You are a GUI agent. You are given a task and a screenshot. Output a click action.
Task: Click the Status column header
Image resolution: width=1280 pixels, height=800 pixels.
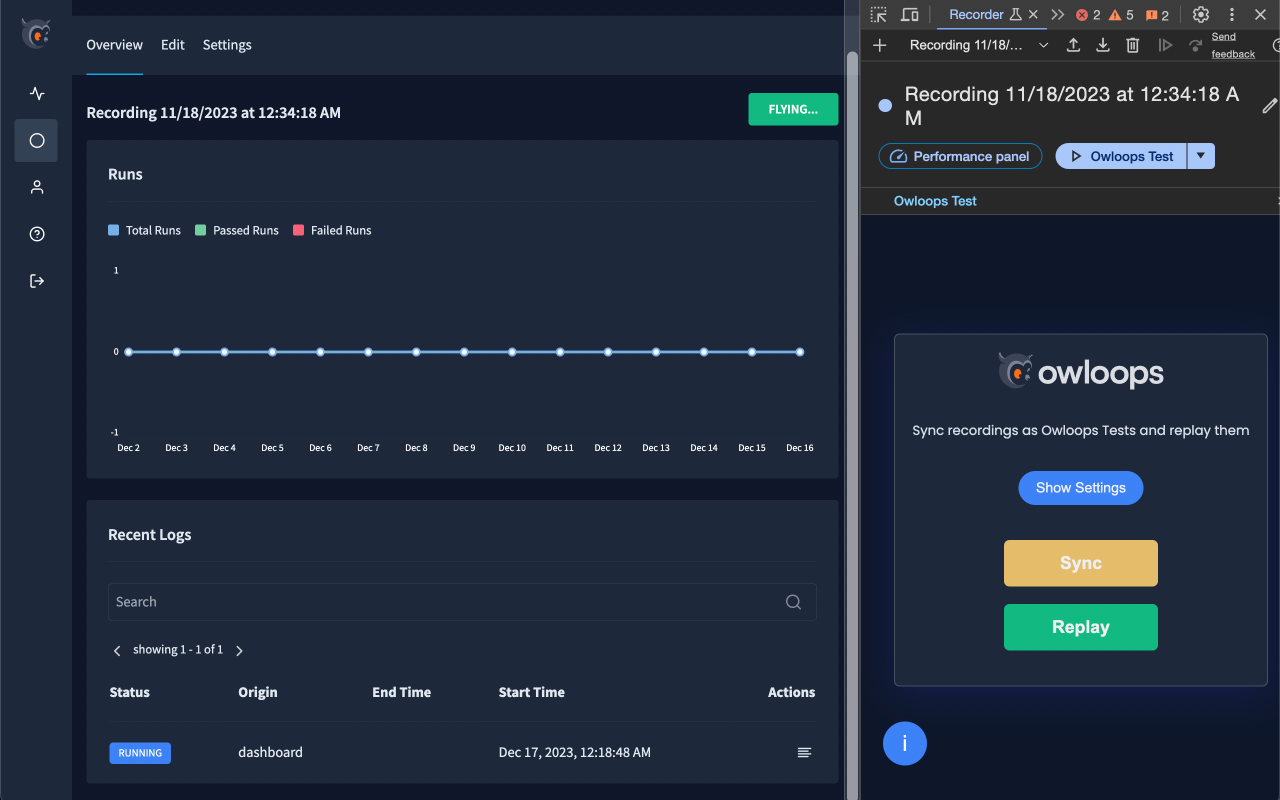tap(130, 692)
